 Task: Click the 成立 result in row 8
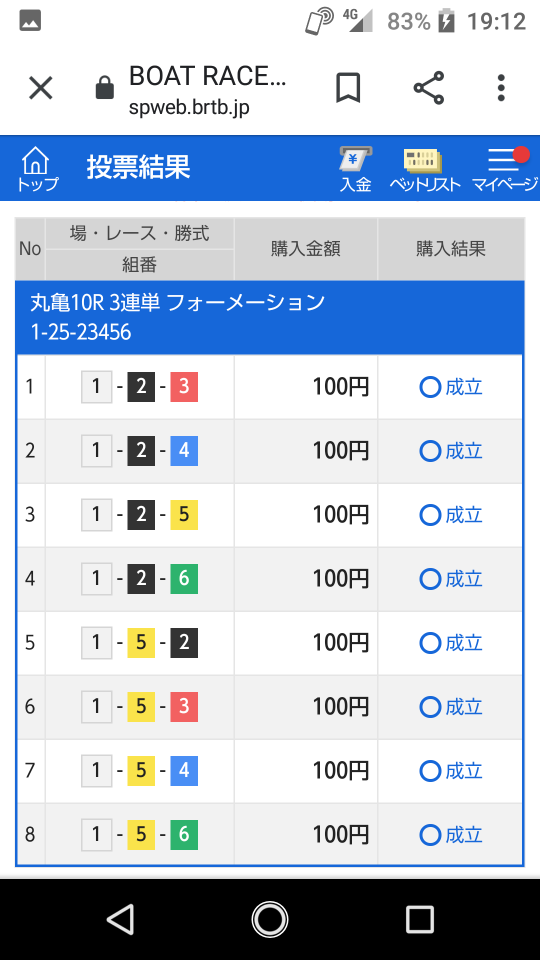[x=451, y=834]
